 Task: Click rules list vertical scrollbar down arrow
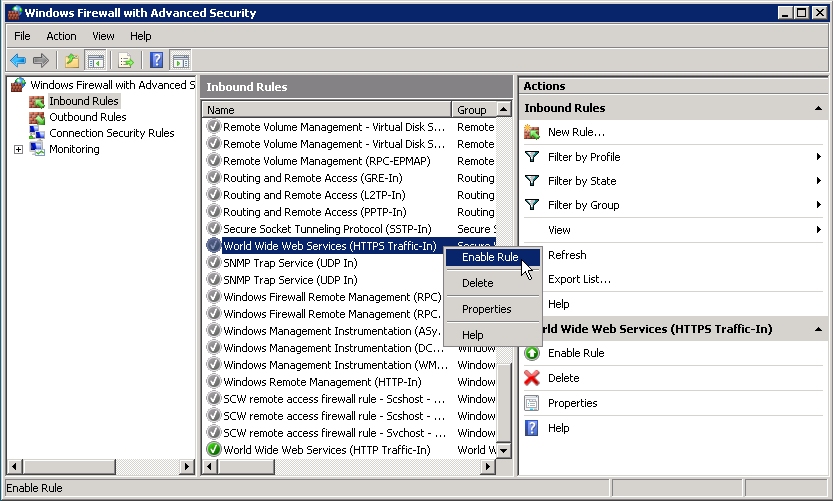pyautogui.click(x=503, y=450)
